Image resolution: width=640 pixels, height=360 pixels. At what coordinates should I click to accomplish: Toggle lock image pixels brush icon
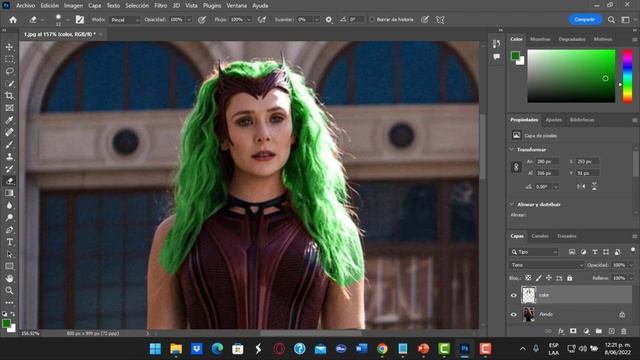(x=539, y=278)
